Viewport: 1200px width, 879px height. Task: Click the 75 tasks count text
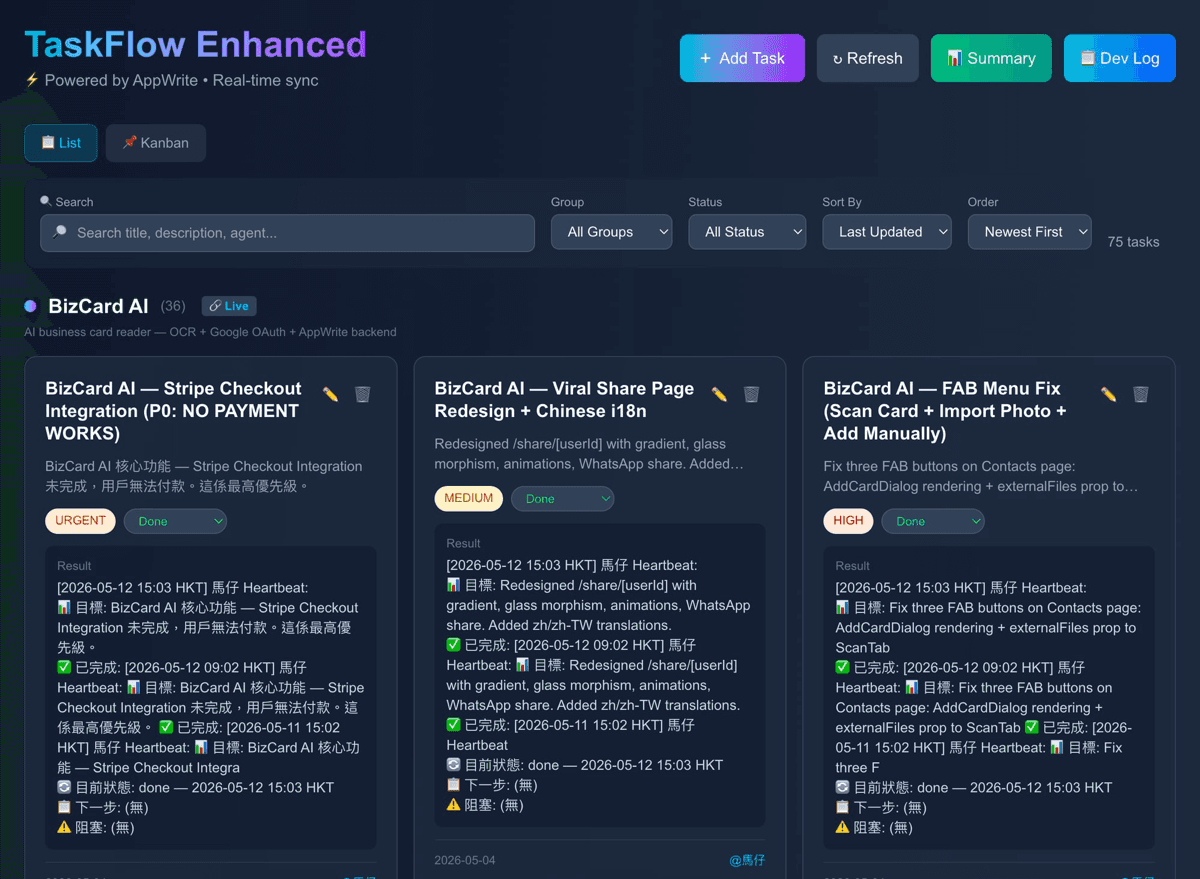1134,242
